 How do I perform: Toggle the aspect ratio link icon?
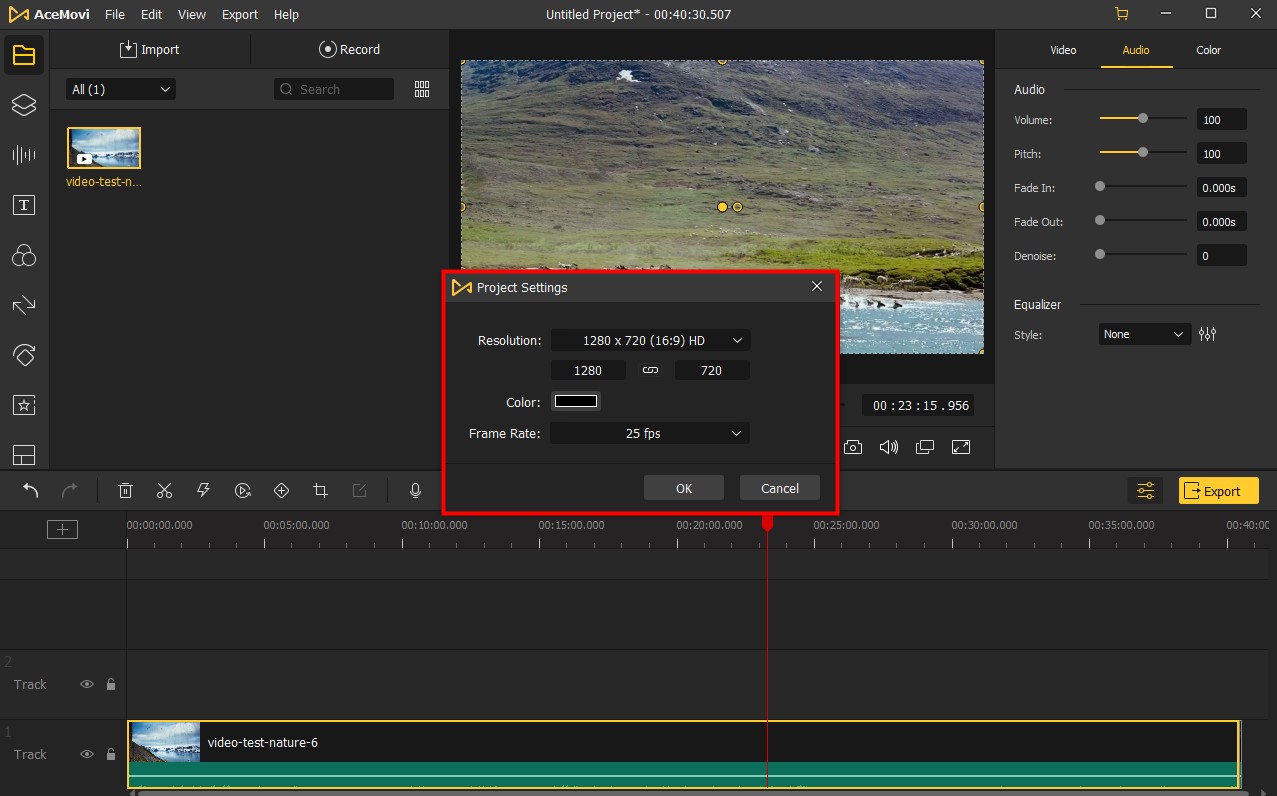tap(650, 370)
